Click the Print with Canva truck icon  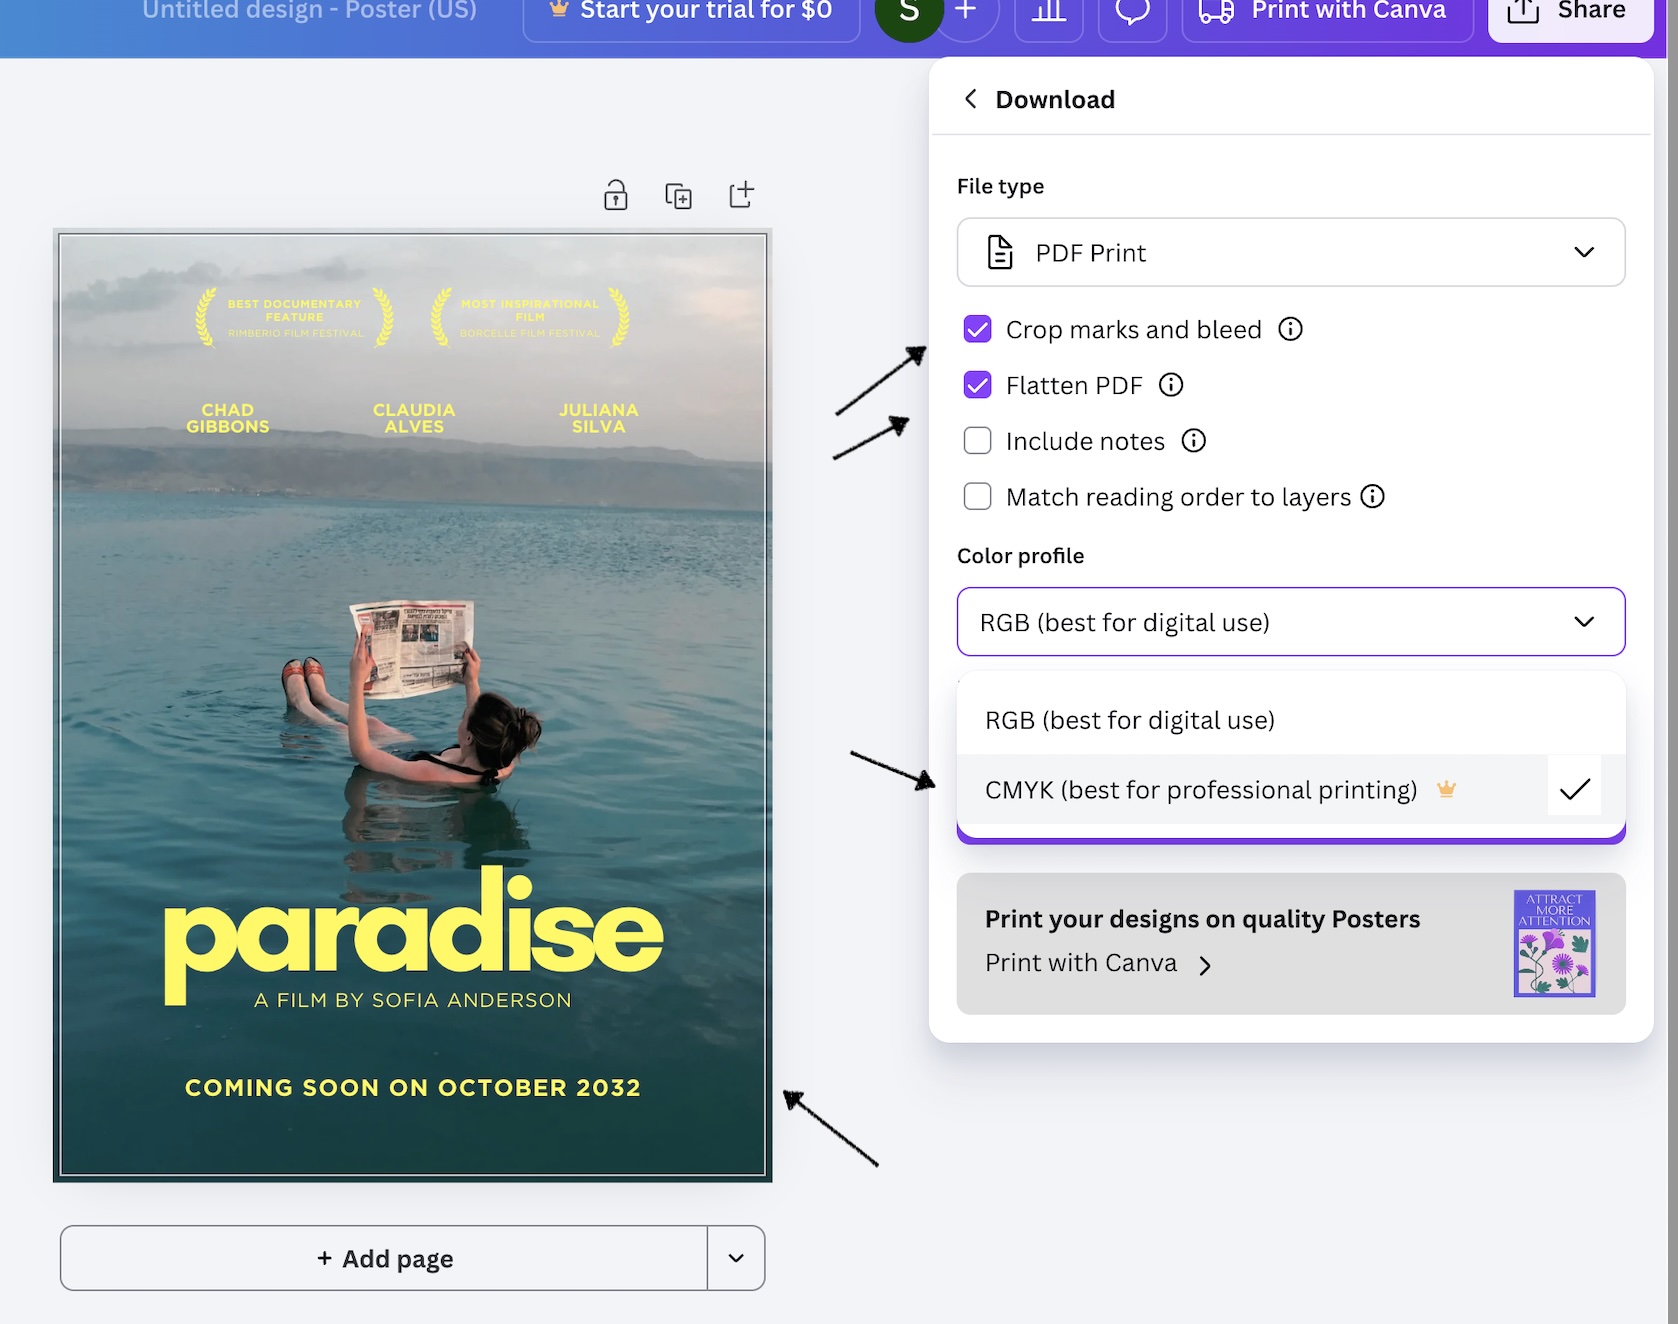click(1214, 13)
